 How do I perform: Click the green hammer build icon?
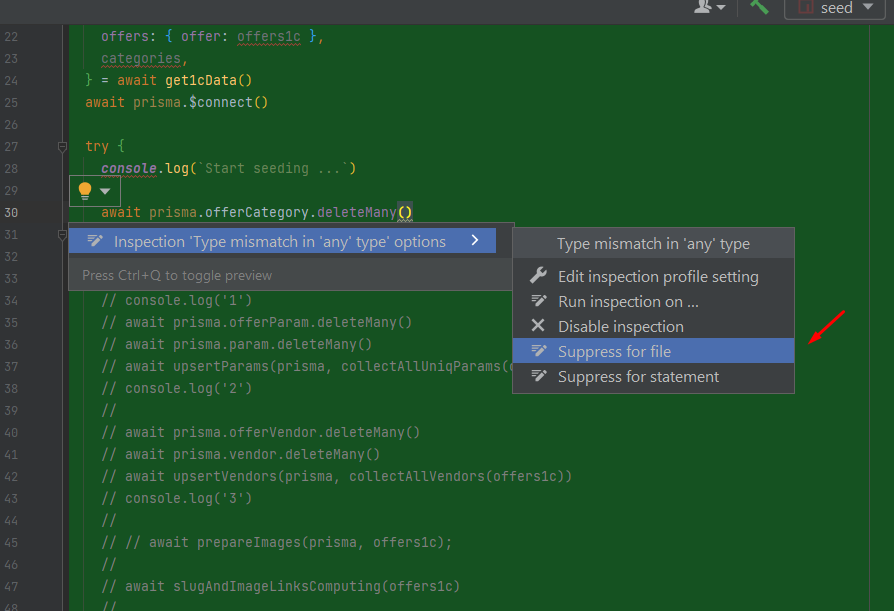[759, 7]
